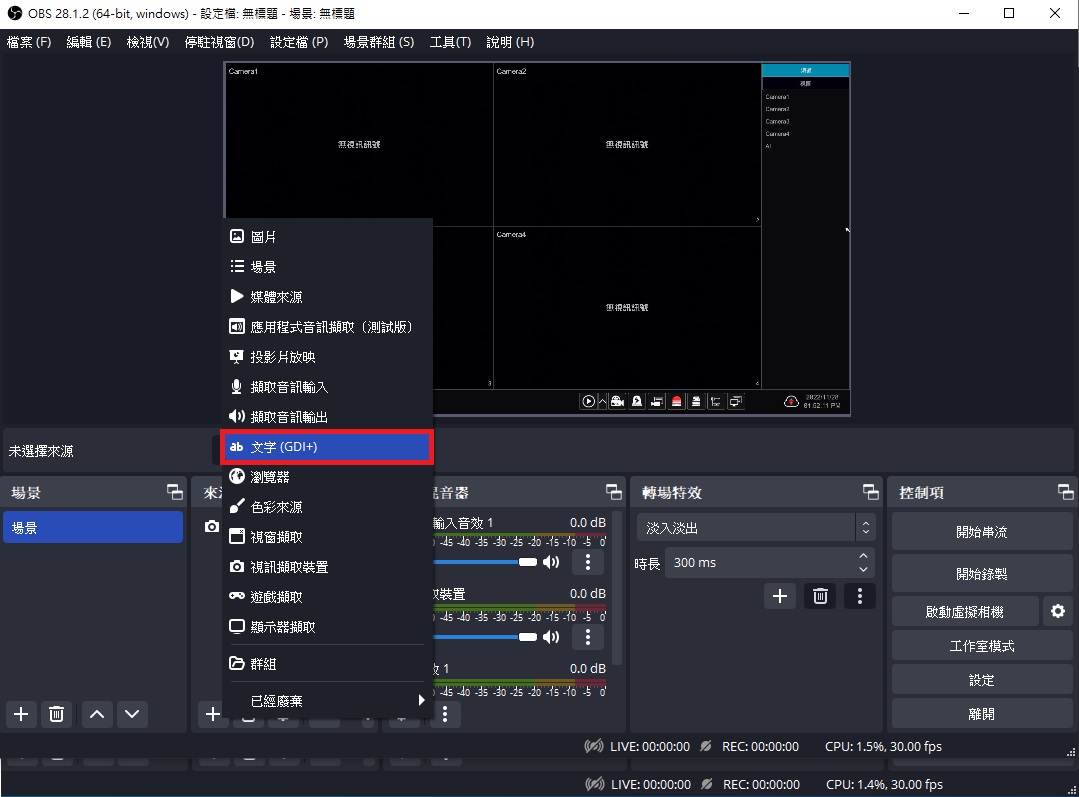The height and width of the screenshot is (797, 1079).
Task: Choose 視窗擷取 from the menu
Action: [327, 537]
